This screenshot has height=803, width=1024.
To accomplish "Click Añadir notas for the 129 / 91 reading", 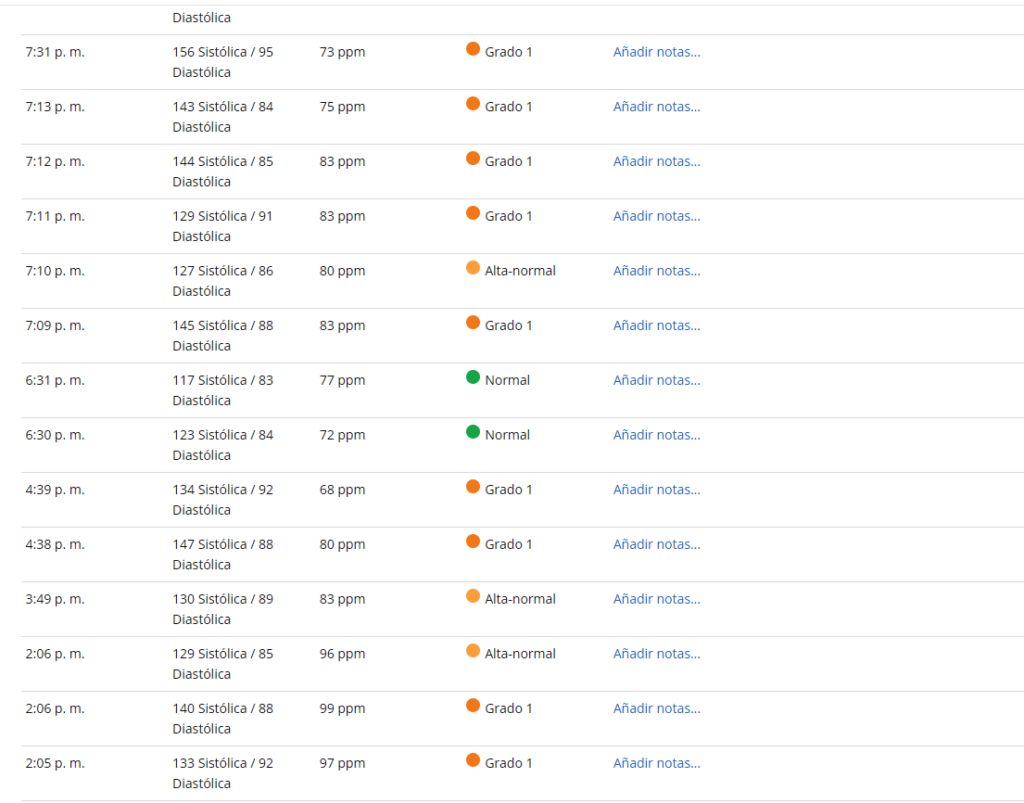I will click(656, 216).
